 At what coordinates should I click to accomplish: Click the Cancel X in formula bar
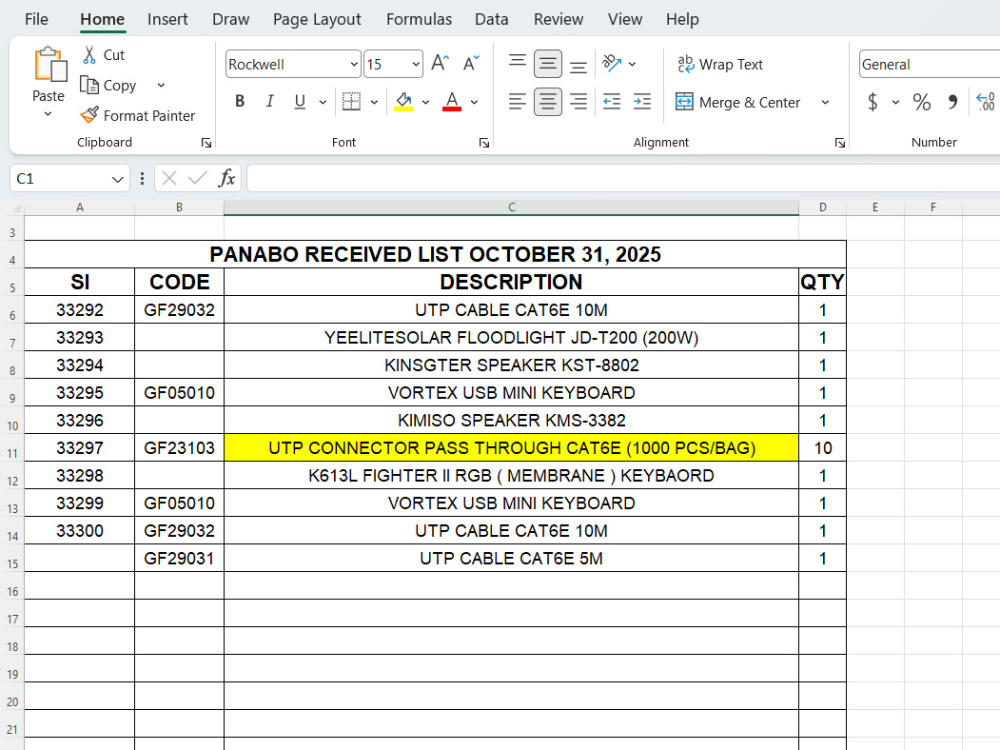(x=169, y=178)
